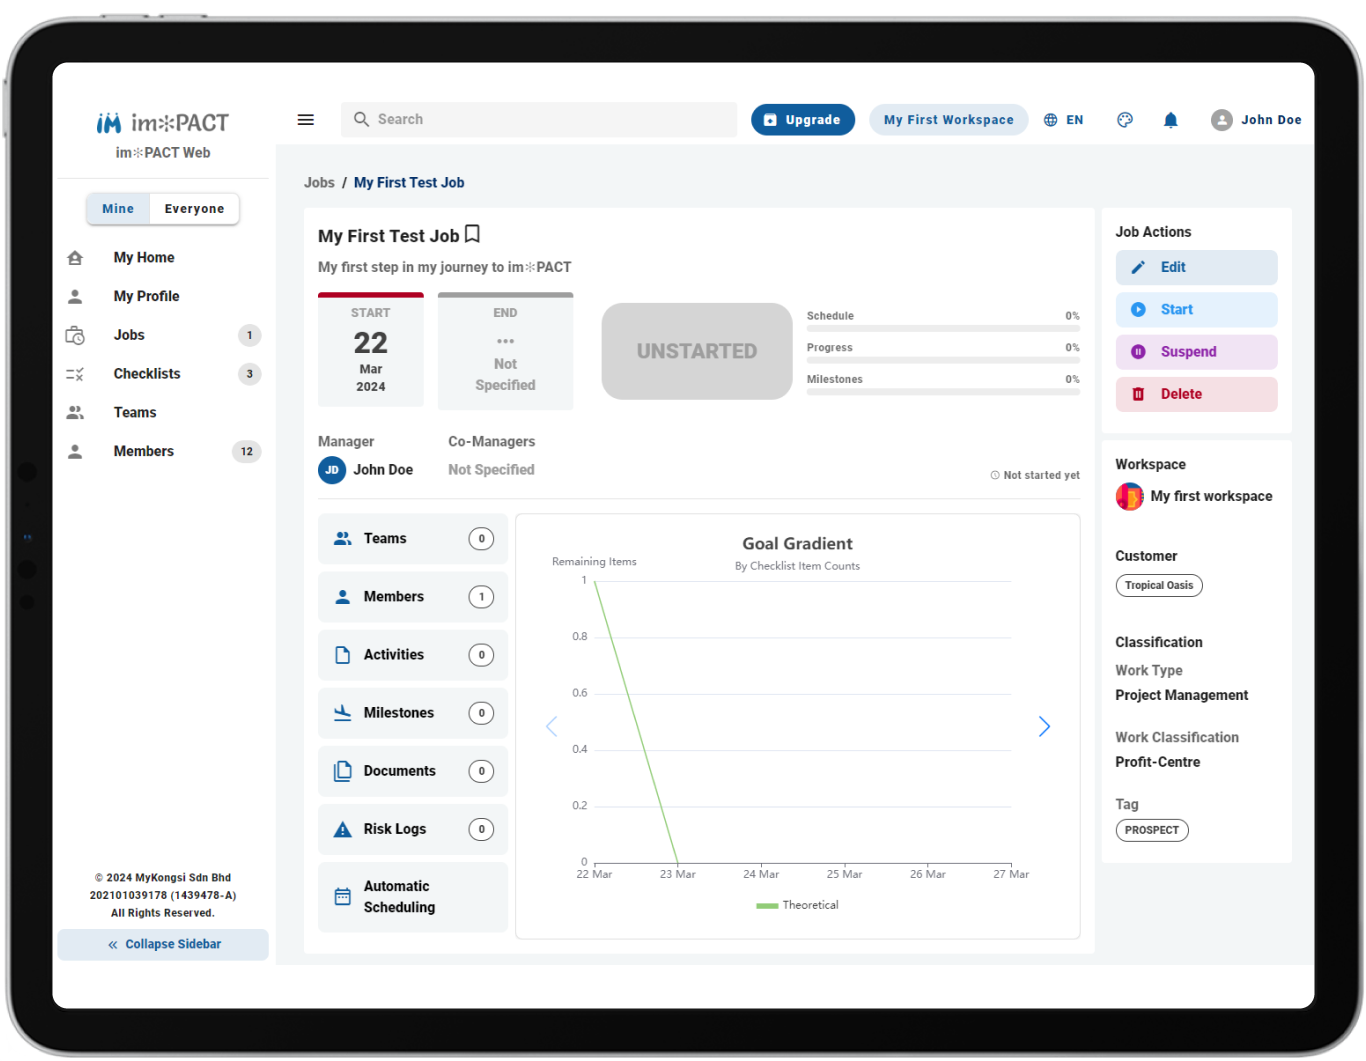The image size is (1366, 1061).
Task: Click the Start job button
Action: coord(1196,310)
